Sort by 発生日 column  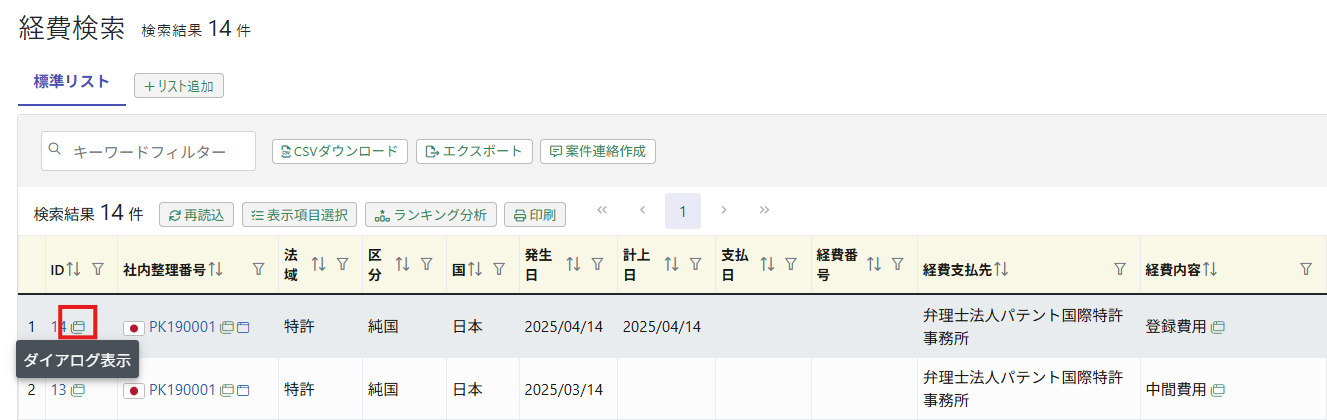click(574, 264)
